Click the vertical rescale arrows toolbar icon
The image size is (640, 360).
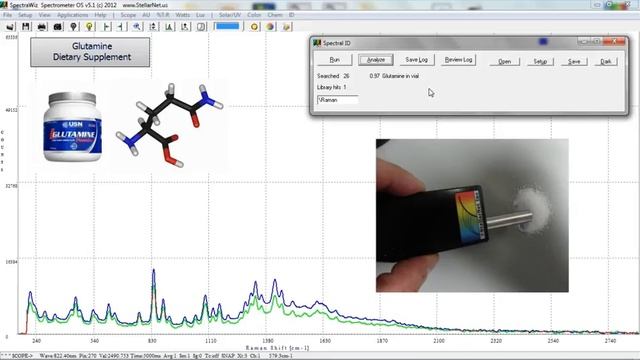pyautogui.click(x=153, y=27)
